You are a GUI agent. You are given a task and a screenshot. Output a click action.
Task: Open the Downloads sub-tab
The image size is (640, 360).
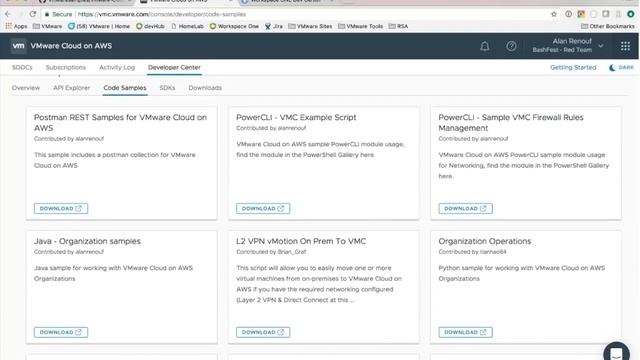pos(205,88)
